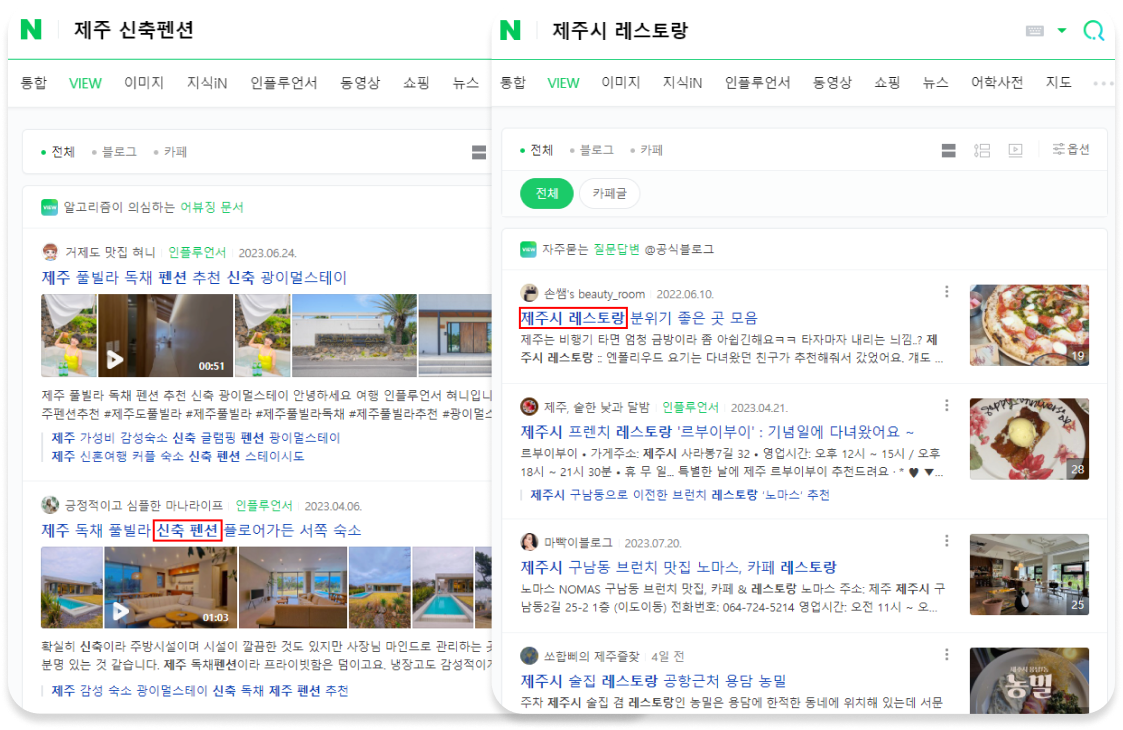The width and height of the screenshot is (1123, 730).
Task: Select the 블로그 filter in left window
Action: [118, 152]
